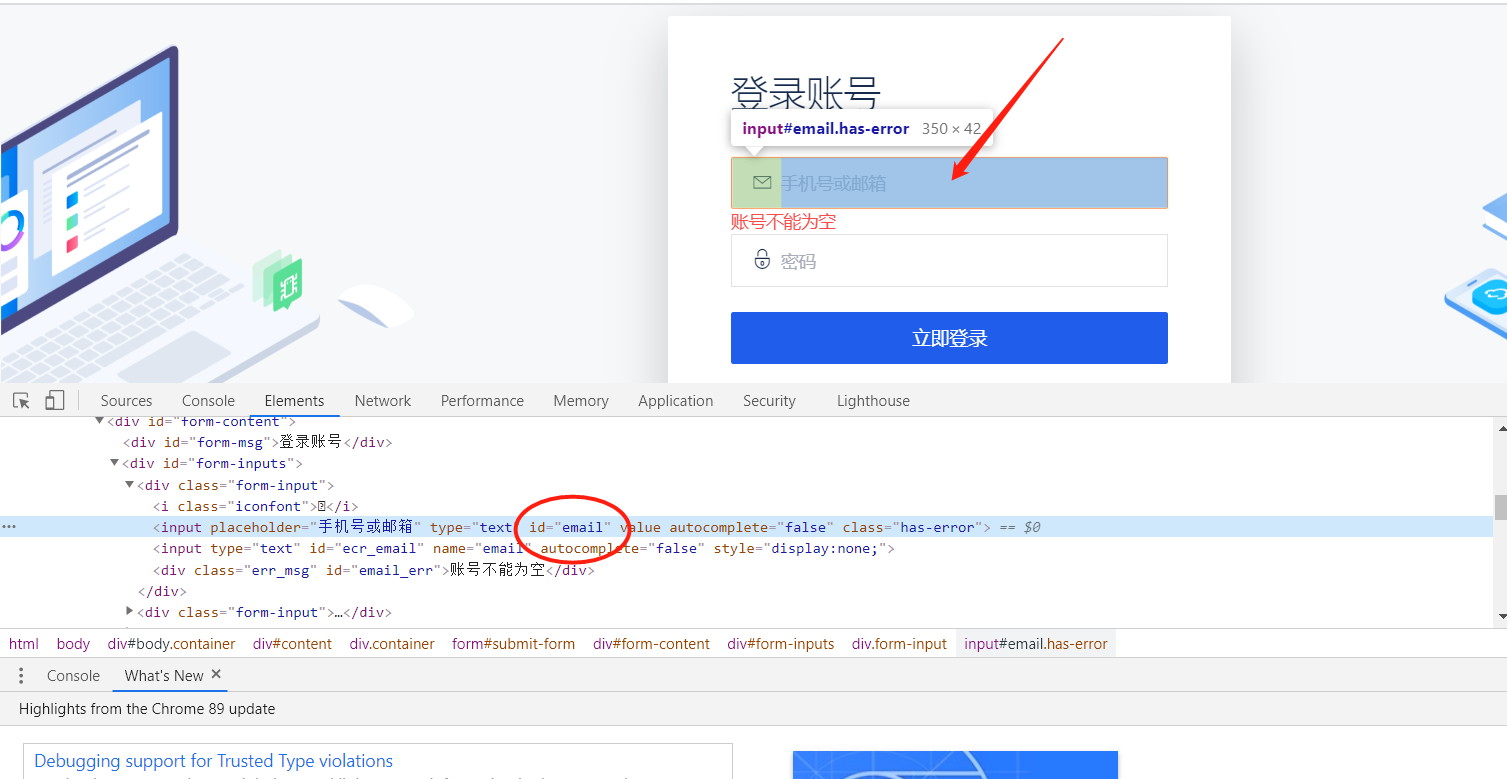Click the envelope icon in account input
The height and width of the screenshot is (779, 1507).
(762, 182)
